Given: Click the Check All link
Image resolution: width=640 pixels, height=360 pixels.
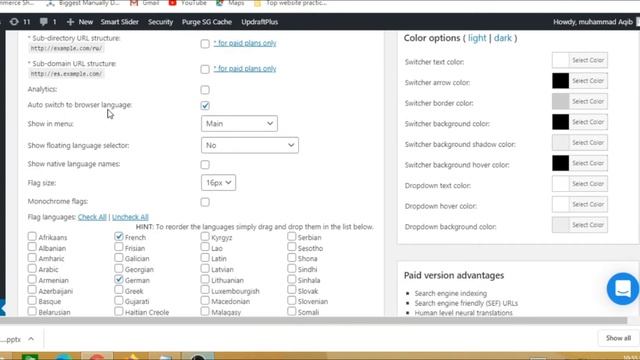Looking at the screenshot, I should coord(92,217).
